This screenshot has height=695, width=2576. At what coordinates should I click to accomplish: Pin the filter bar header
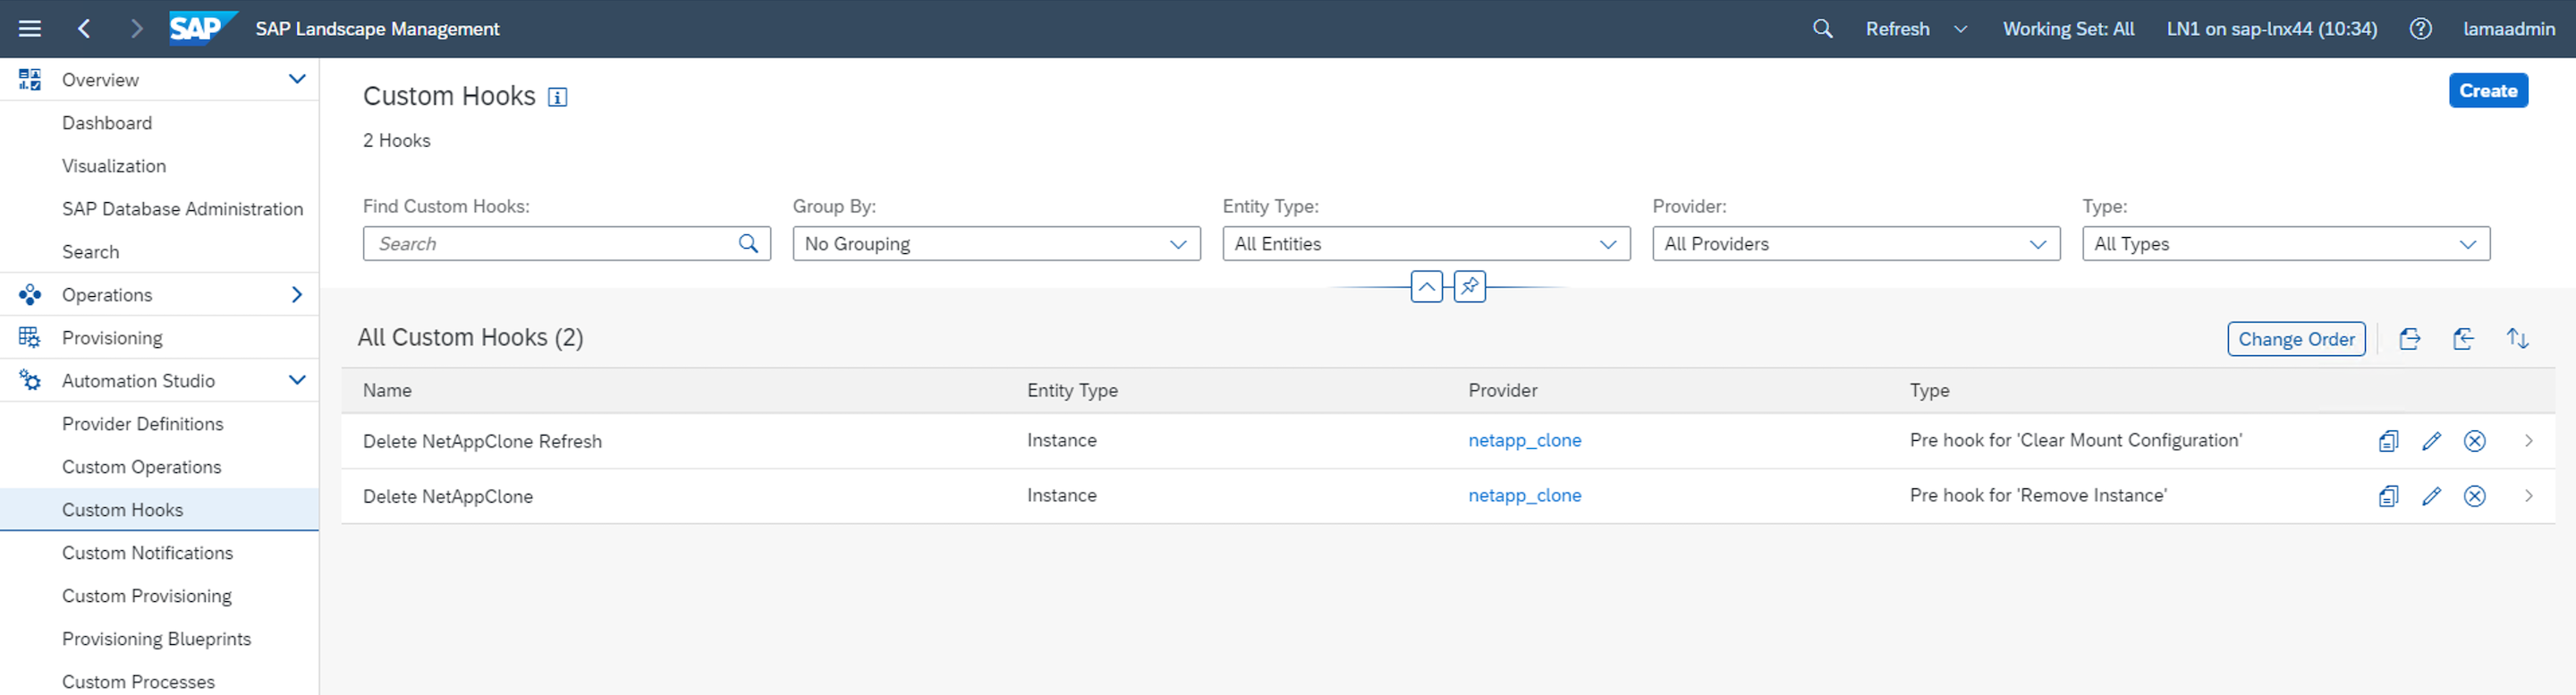point(1469,287)
